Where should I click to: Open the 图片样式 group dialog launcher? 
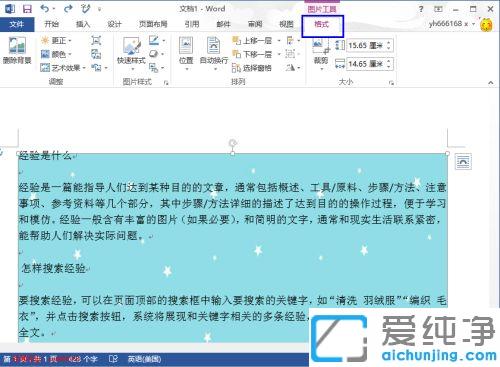click(x=166, y=82)
